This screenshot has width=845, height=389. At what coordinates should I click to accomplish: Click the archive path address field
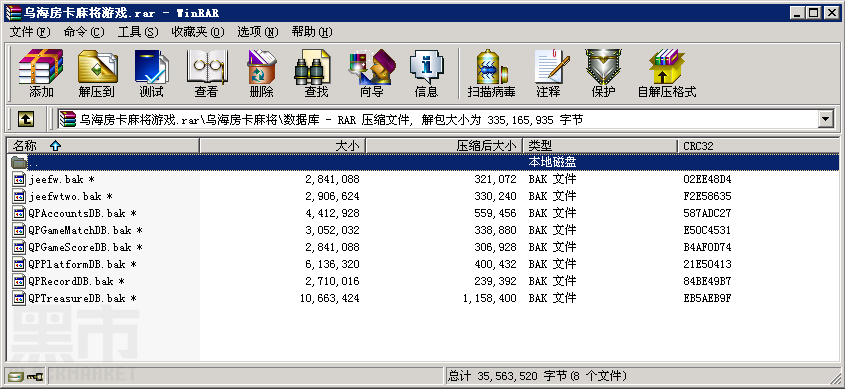[438, 119]
